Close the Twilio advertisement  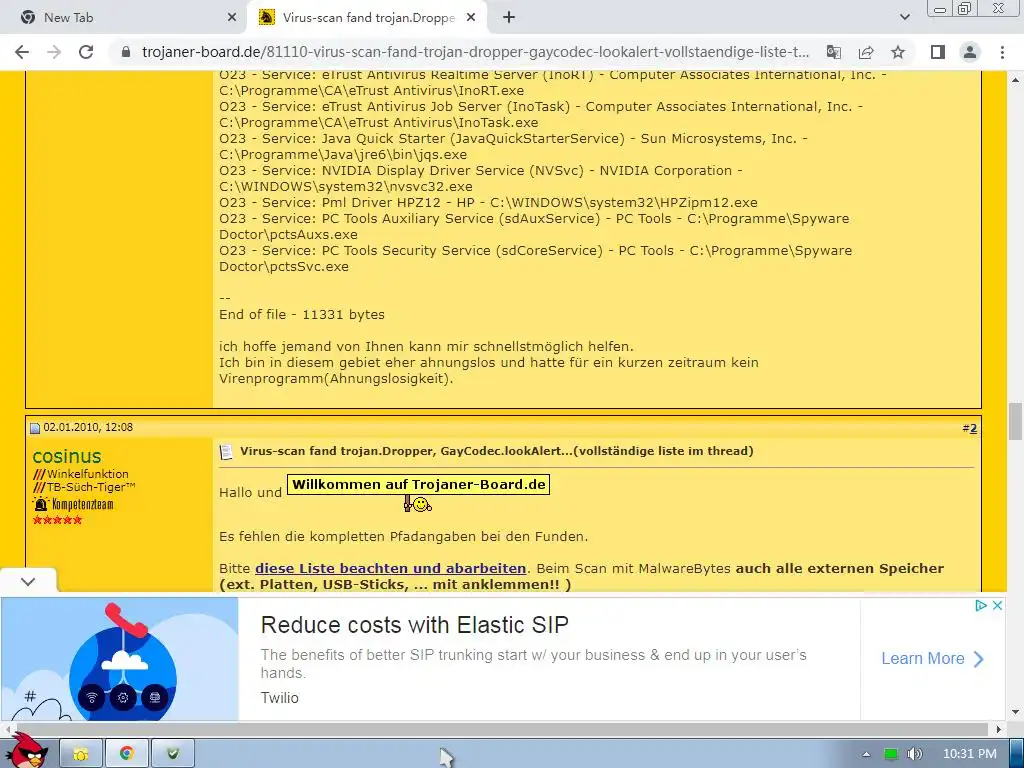997,605
